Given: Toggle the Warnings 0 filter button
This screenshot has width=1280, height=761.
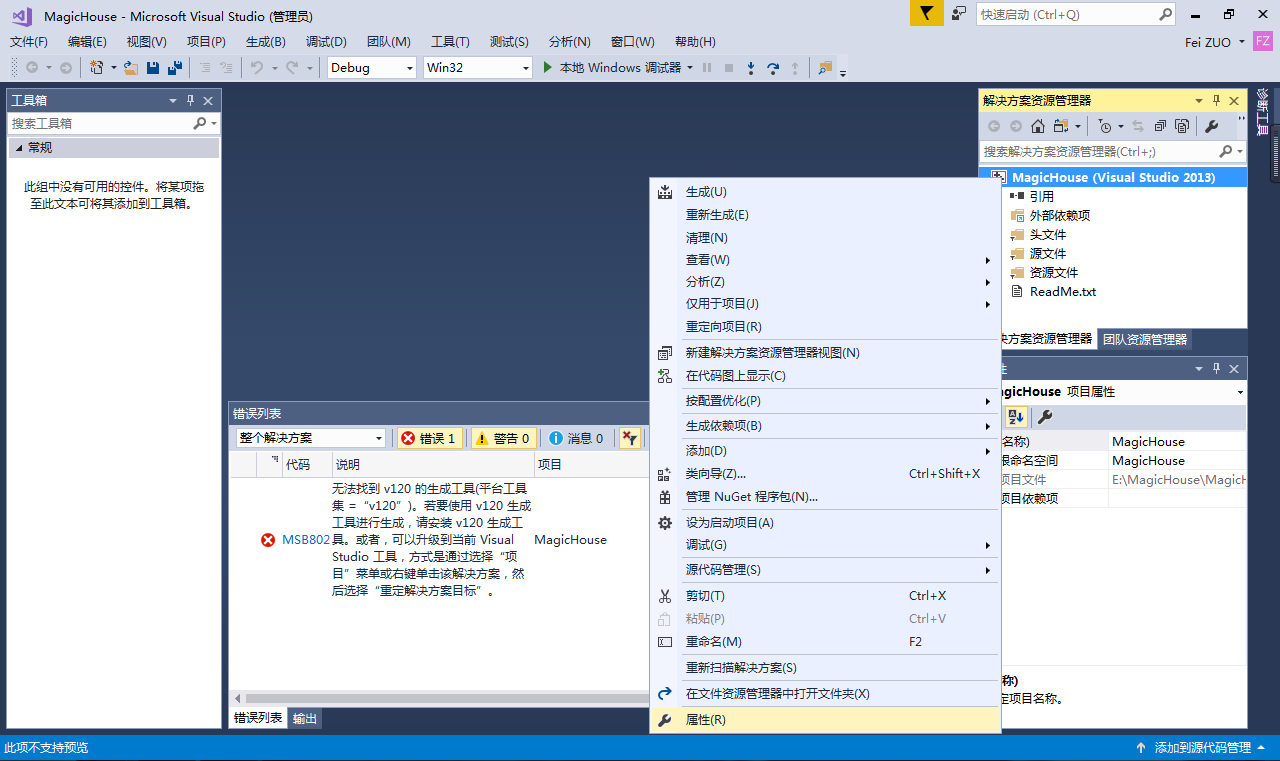Looking at the screenshot, I should (503, 438).
